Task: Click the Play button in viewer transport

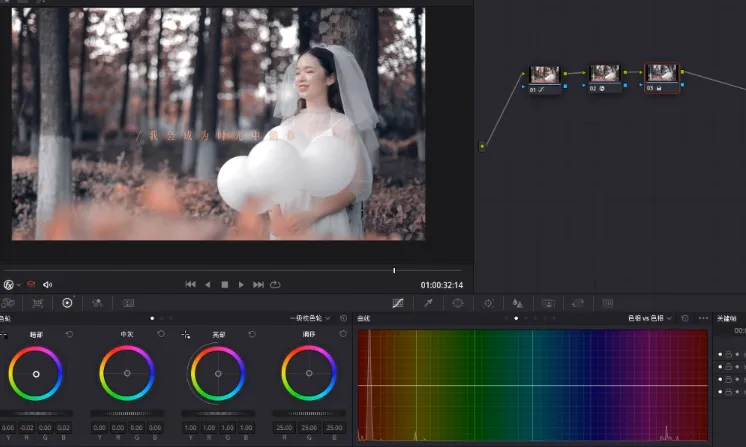Action: click(241, 285)
